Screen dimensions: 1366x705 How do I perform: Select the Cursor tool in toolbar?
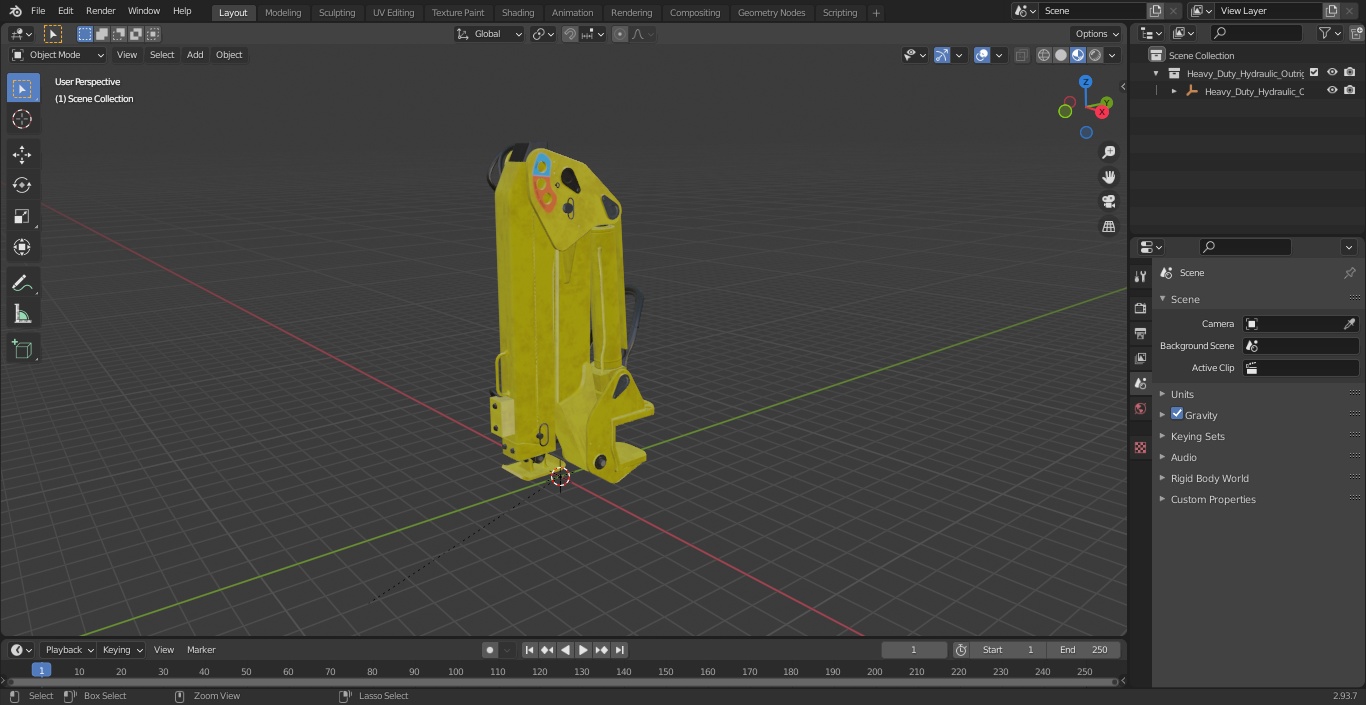(22, 119)
